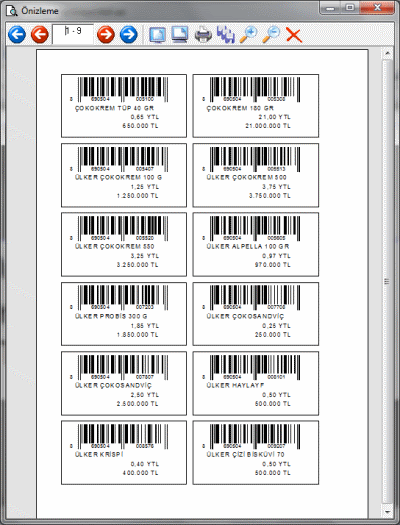Zoom in with magnifier plus icon
This screenshot has width=400, height=525.
248,35
